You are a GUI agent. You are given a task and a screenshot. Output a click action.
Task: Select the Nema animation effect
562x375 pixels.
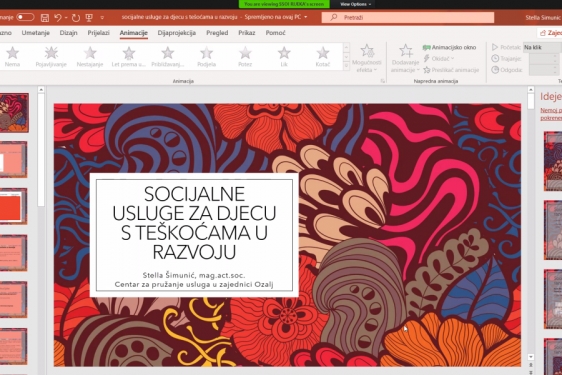[x=13, y=57]
